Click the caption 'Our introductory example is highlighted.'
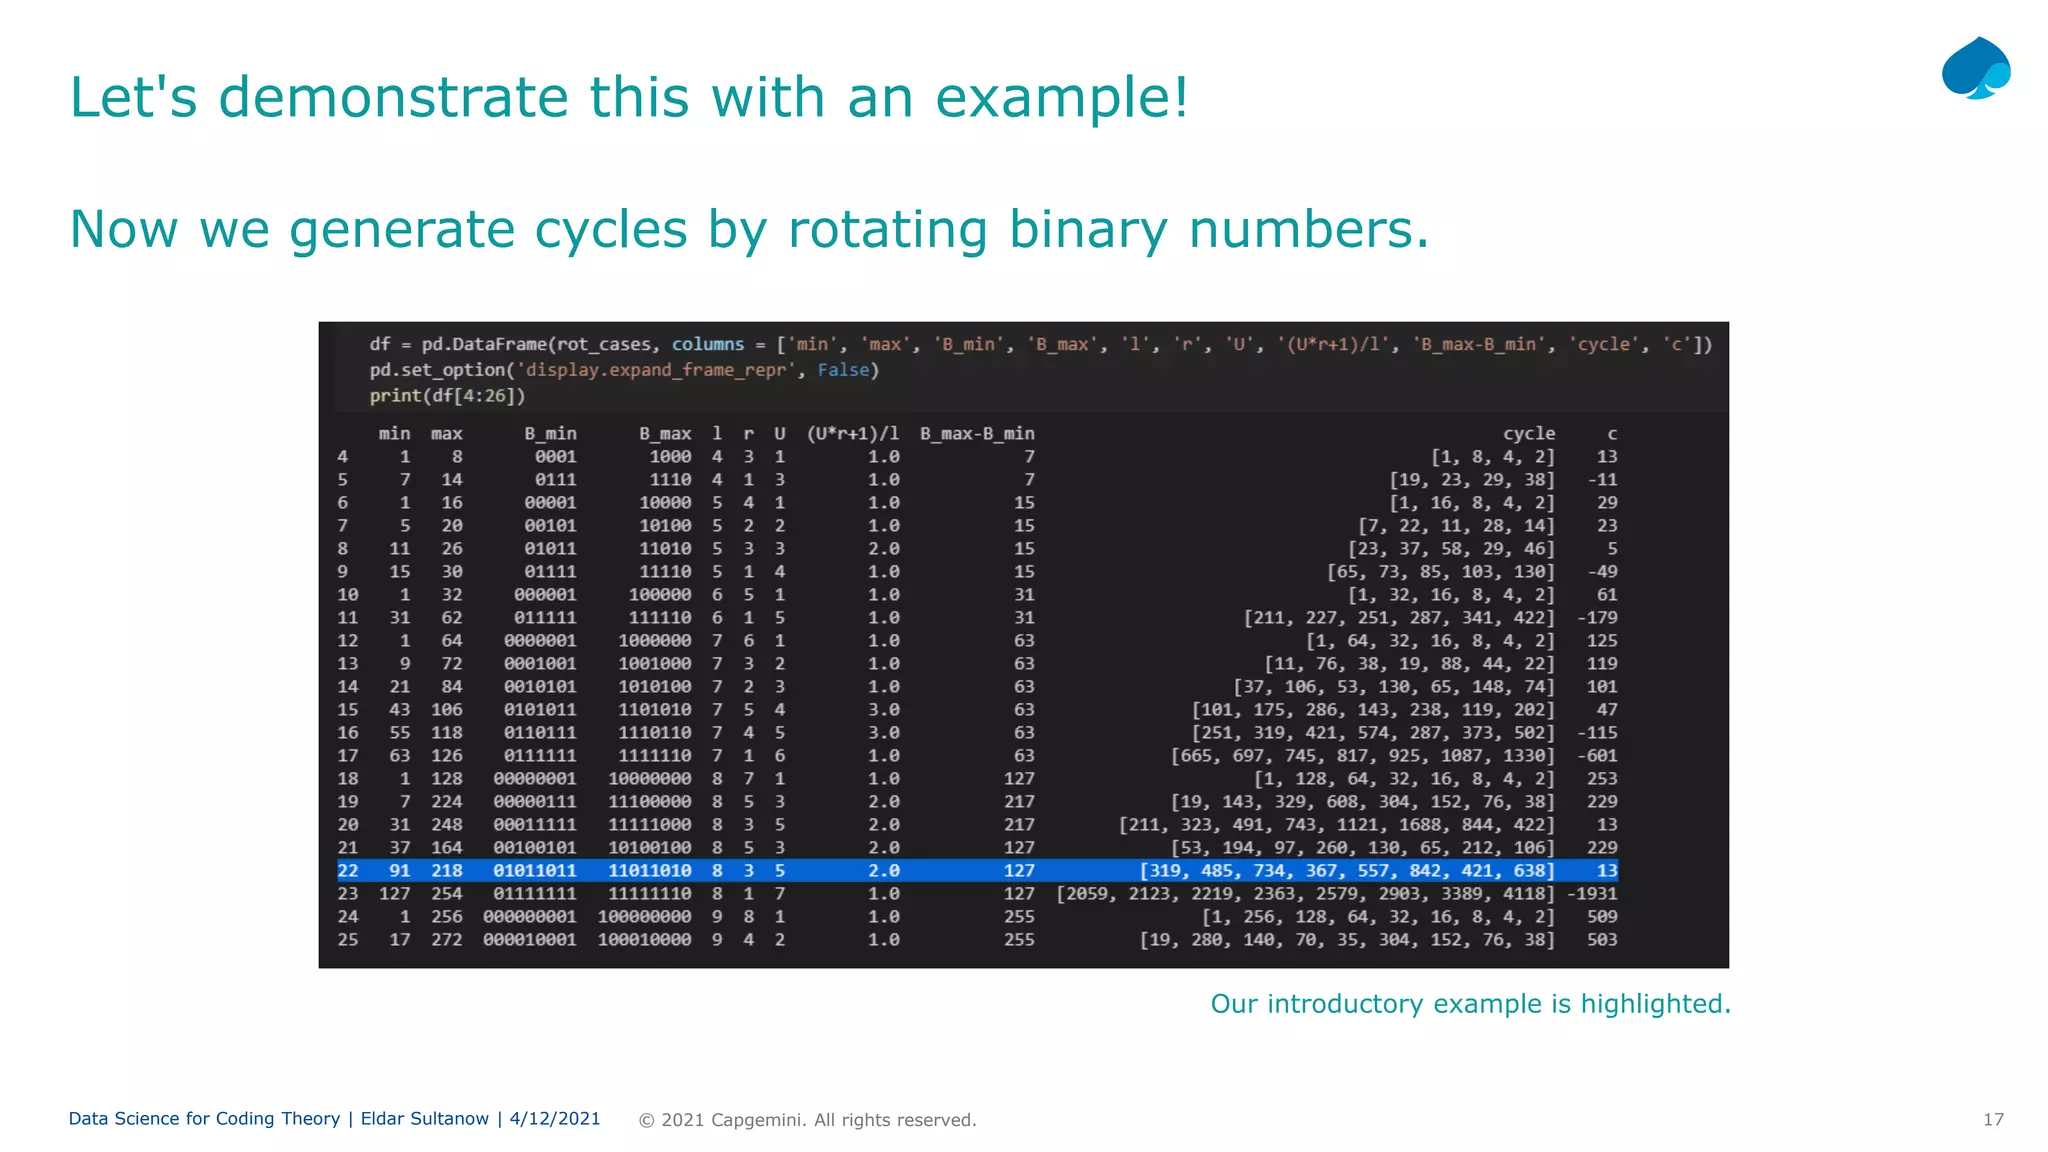This screenshot has width=2048, height=1152. click(1470, 1004)
